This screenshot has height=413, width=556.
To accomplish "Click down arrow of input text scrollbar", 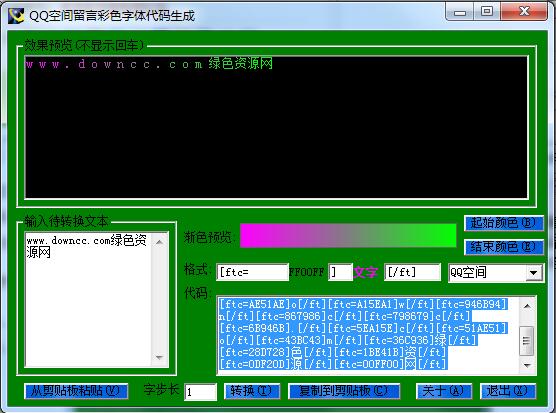I will click(160, 357).
